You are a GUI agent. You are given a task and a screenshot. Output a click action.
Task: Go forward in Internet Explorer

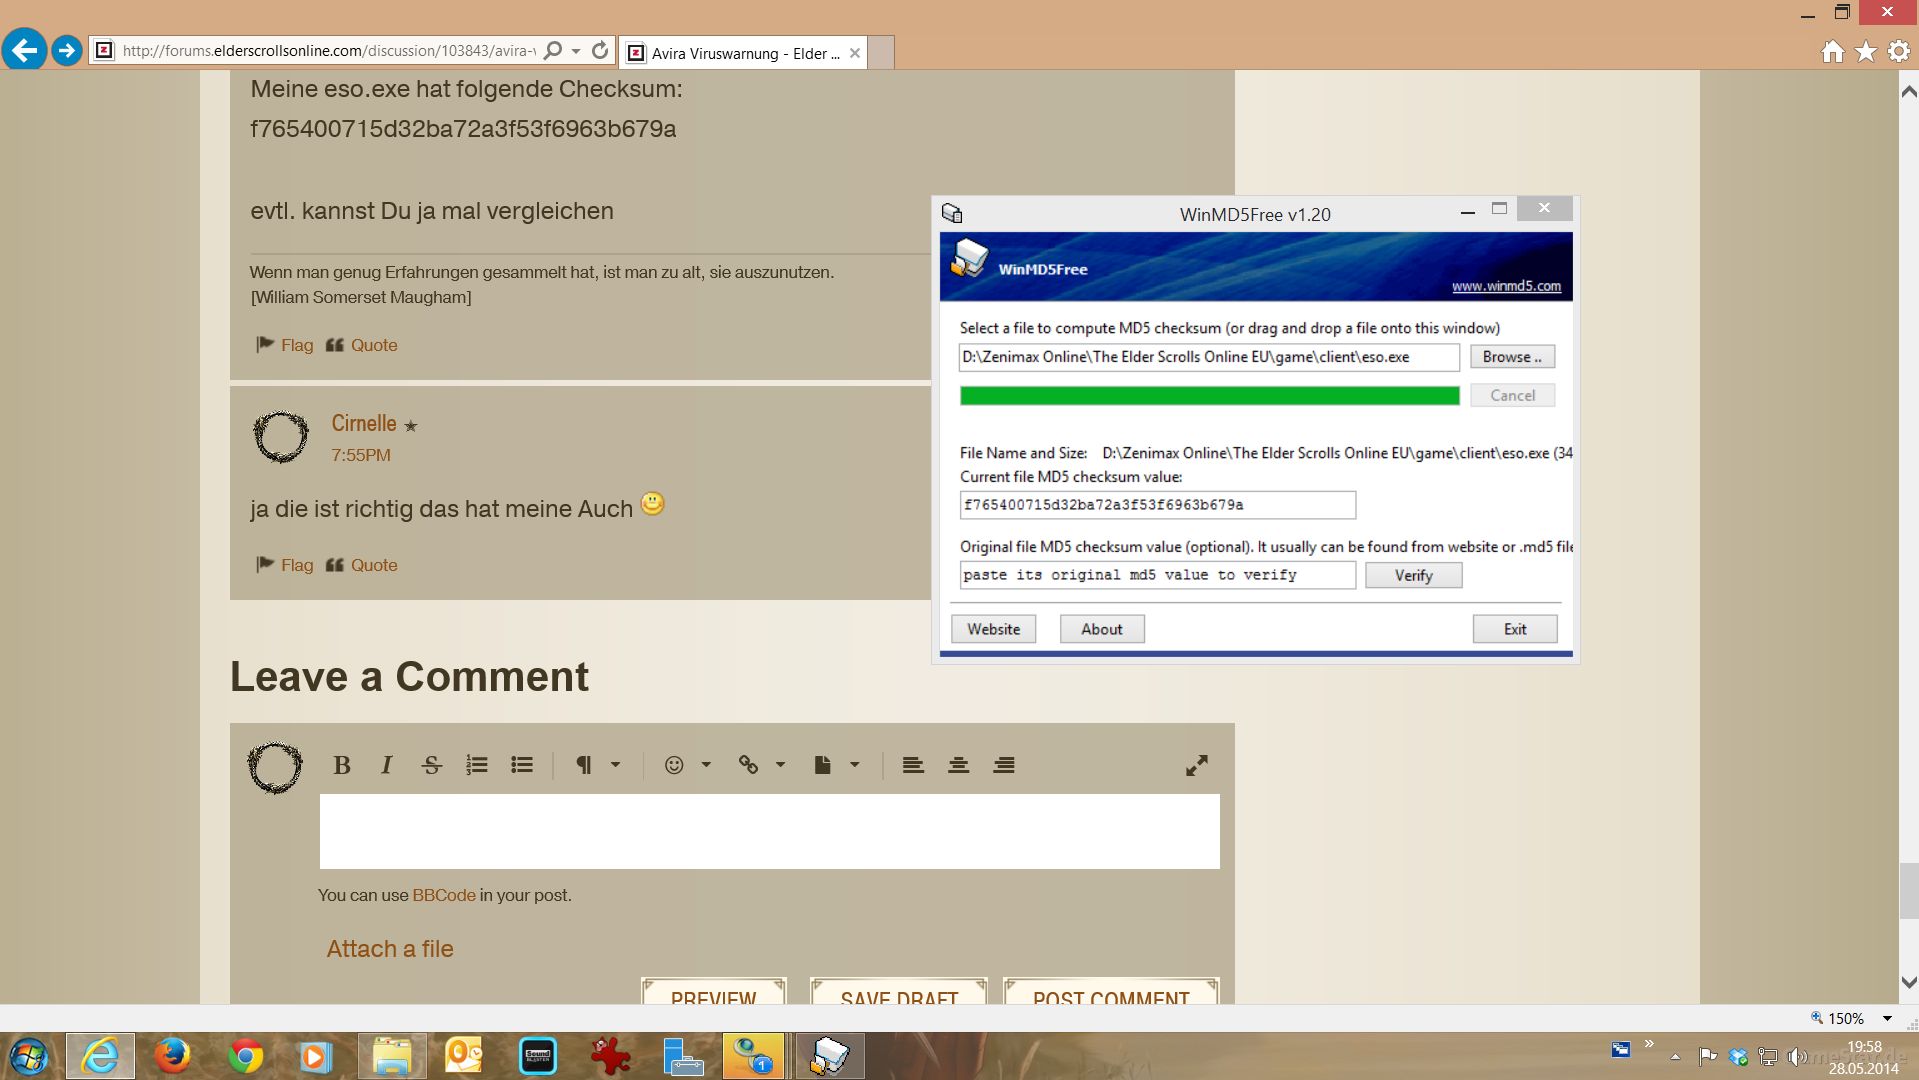pos(67,50)
